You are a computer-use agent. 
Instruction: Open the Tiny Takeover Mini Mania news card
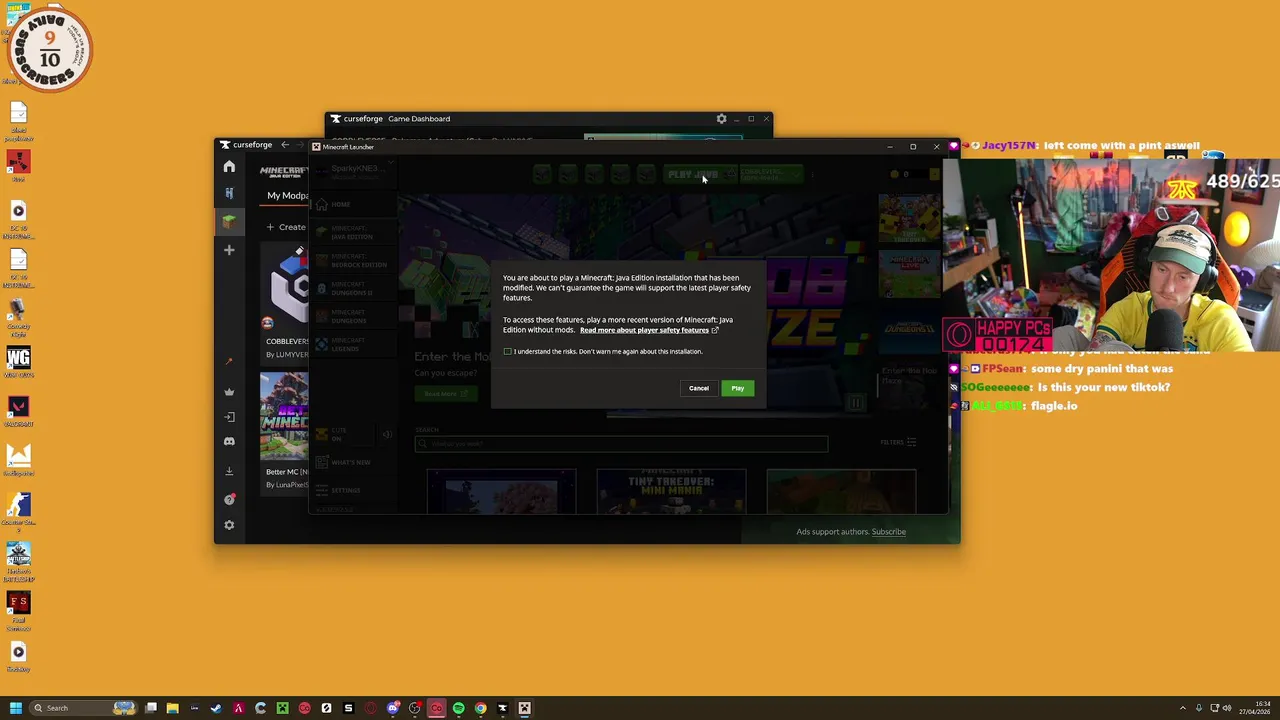[x=671, y=491]
